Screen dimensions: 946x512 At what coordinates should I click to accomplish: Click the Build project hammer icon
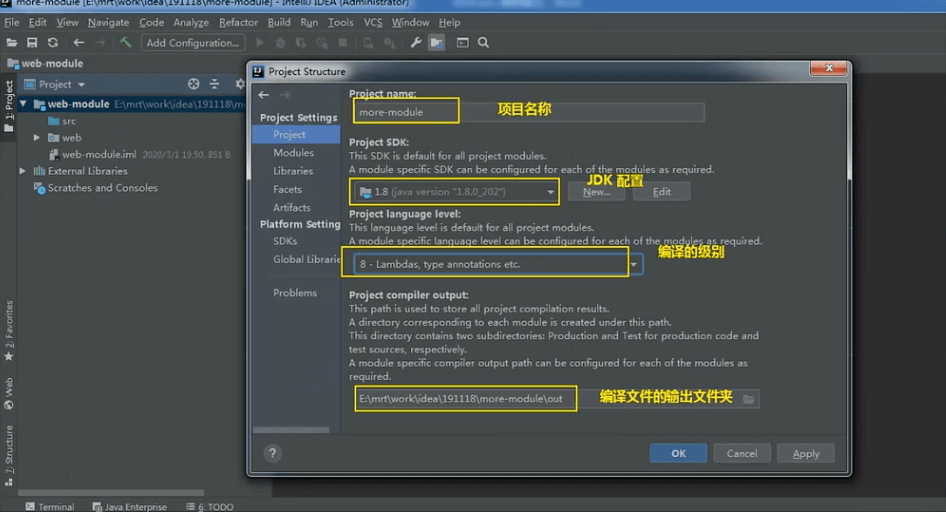[125, 43]
